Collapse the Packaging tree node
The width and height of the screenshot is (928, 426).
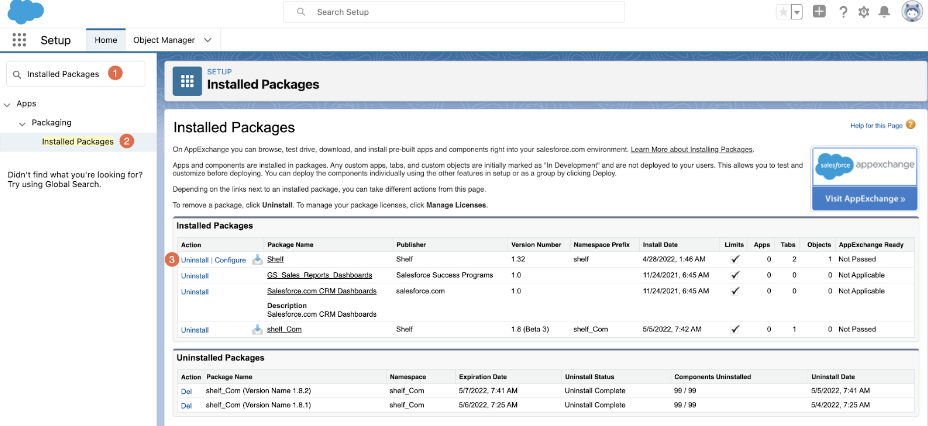(x=22, y=123)
